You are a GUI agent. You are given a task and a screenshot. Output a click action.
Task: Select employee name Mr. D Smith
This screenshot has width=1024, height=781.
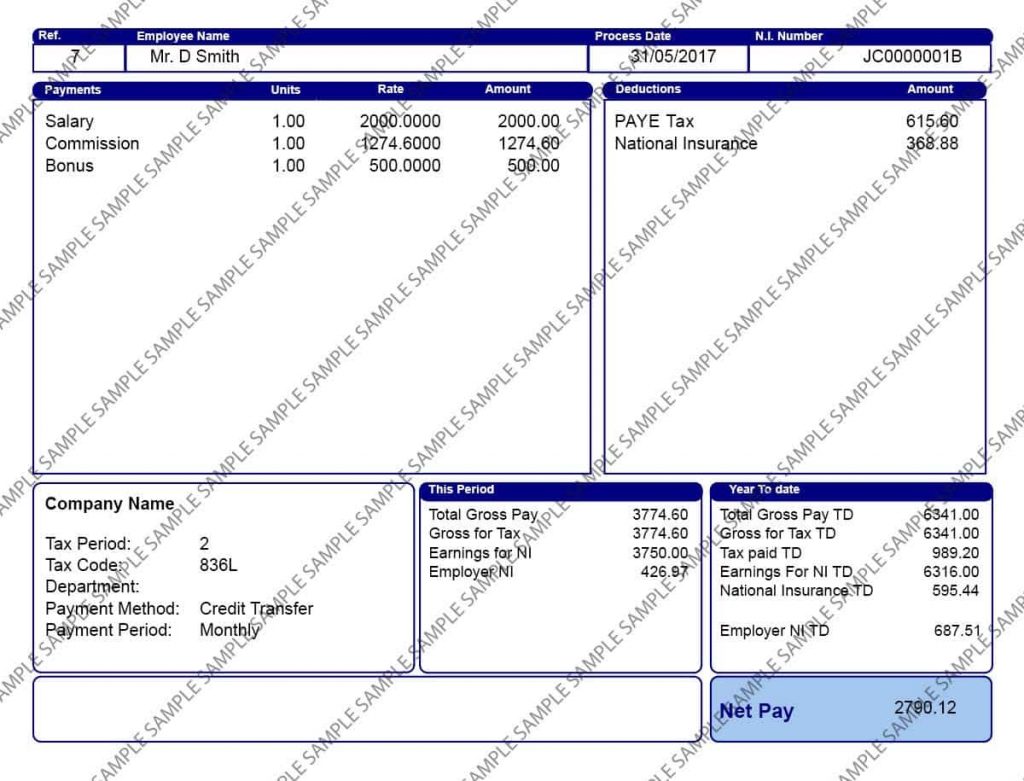[x=195, y=57]
